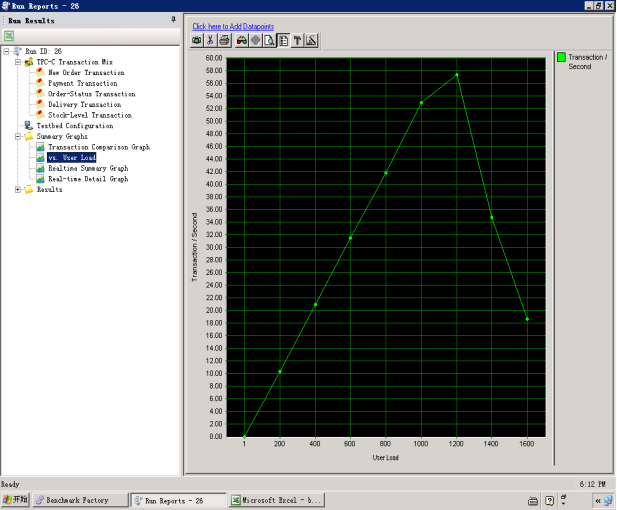This screenshot has height=510, width=617.
Task: Click the Transaction Comparison Graph chart icon
Action: 40,147
